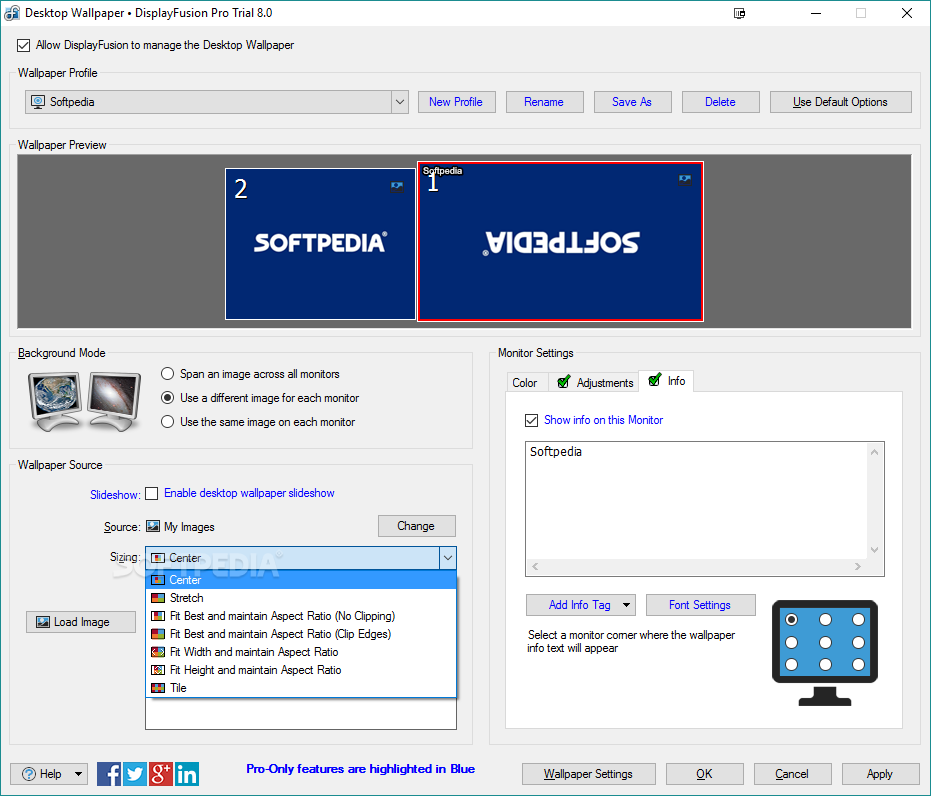The height and width of the screenshot is (796, 931).
Task: Click the info box horizontal scrollbar left arrow
Action: [x=535, y=567]
